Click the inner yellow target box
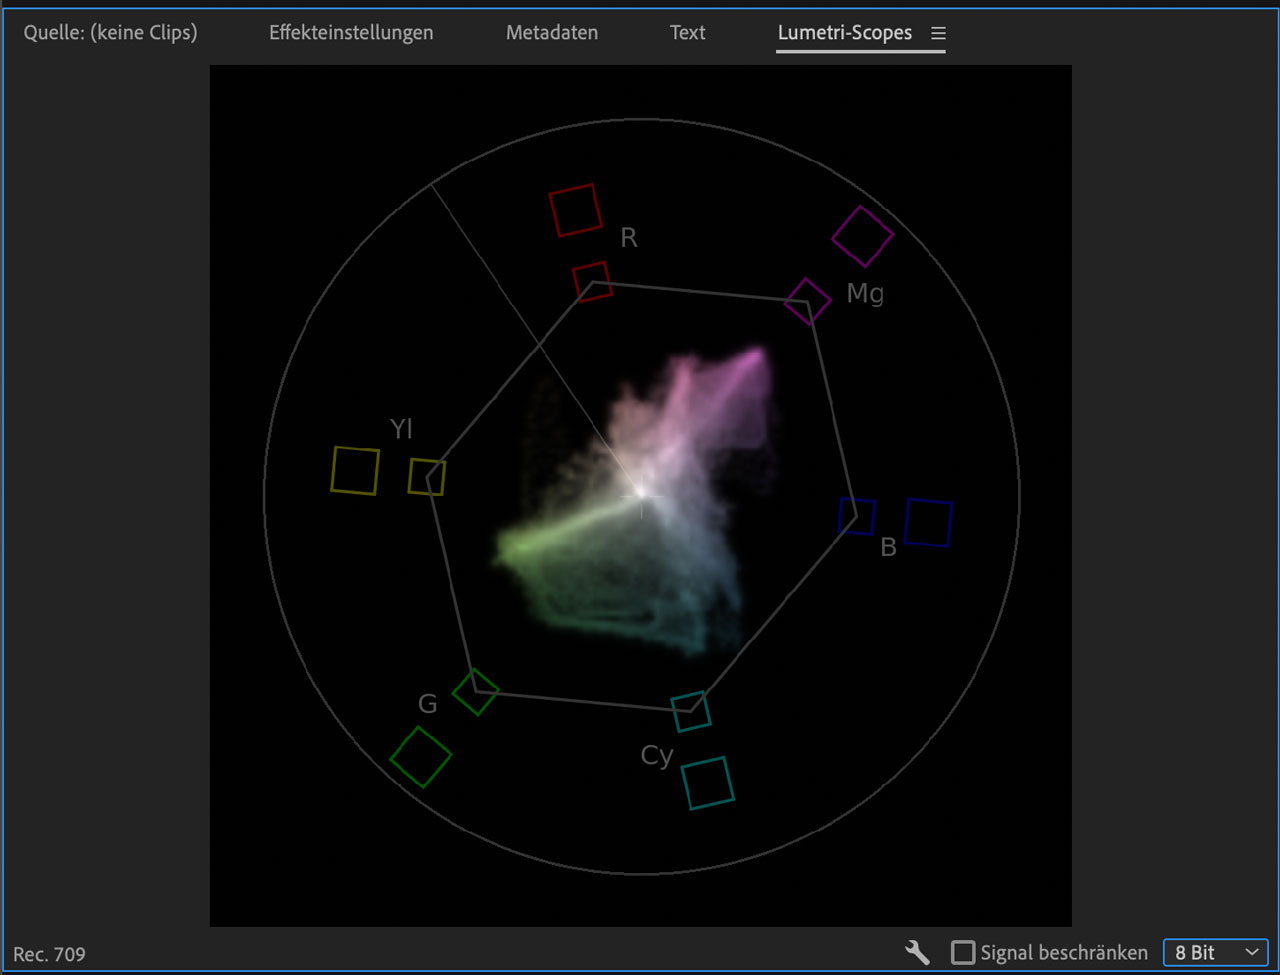 (427, 477)
